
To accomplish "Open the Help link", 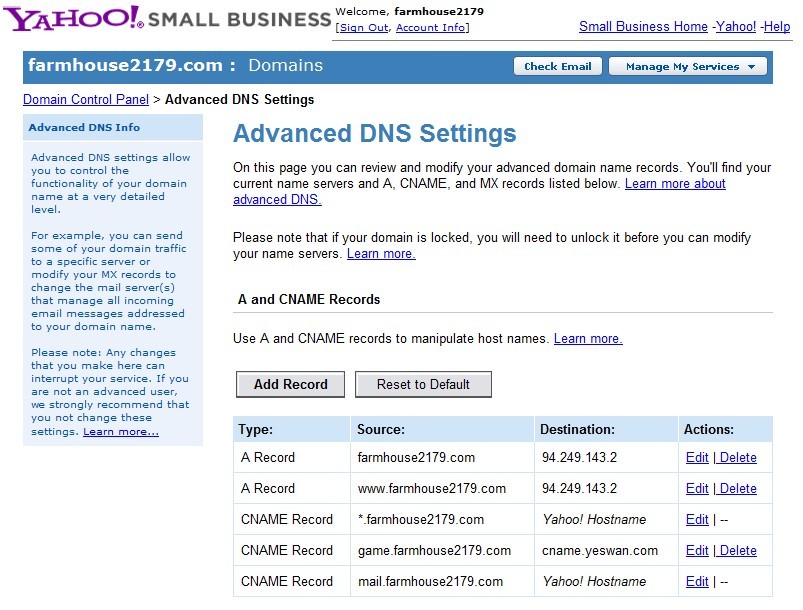I will (777, 27).
